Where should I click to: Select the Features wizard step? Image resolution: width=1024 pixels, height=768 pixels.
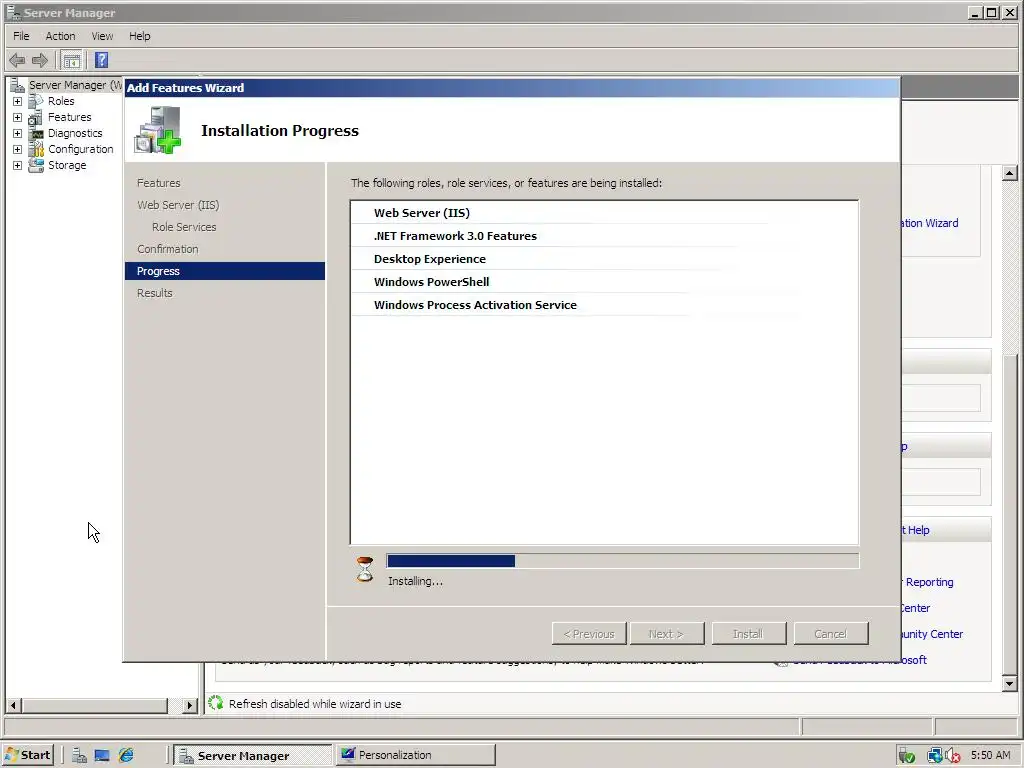point(159,183)
